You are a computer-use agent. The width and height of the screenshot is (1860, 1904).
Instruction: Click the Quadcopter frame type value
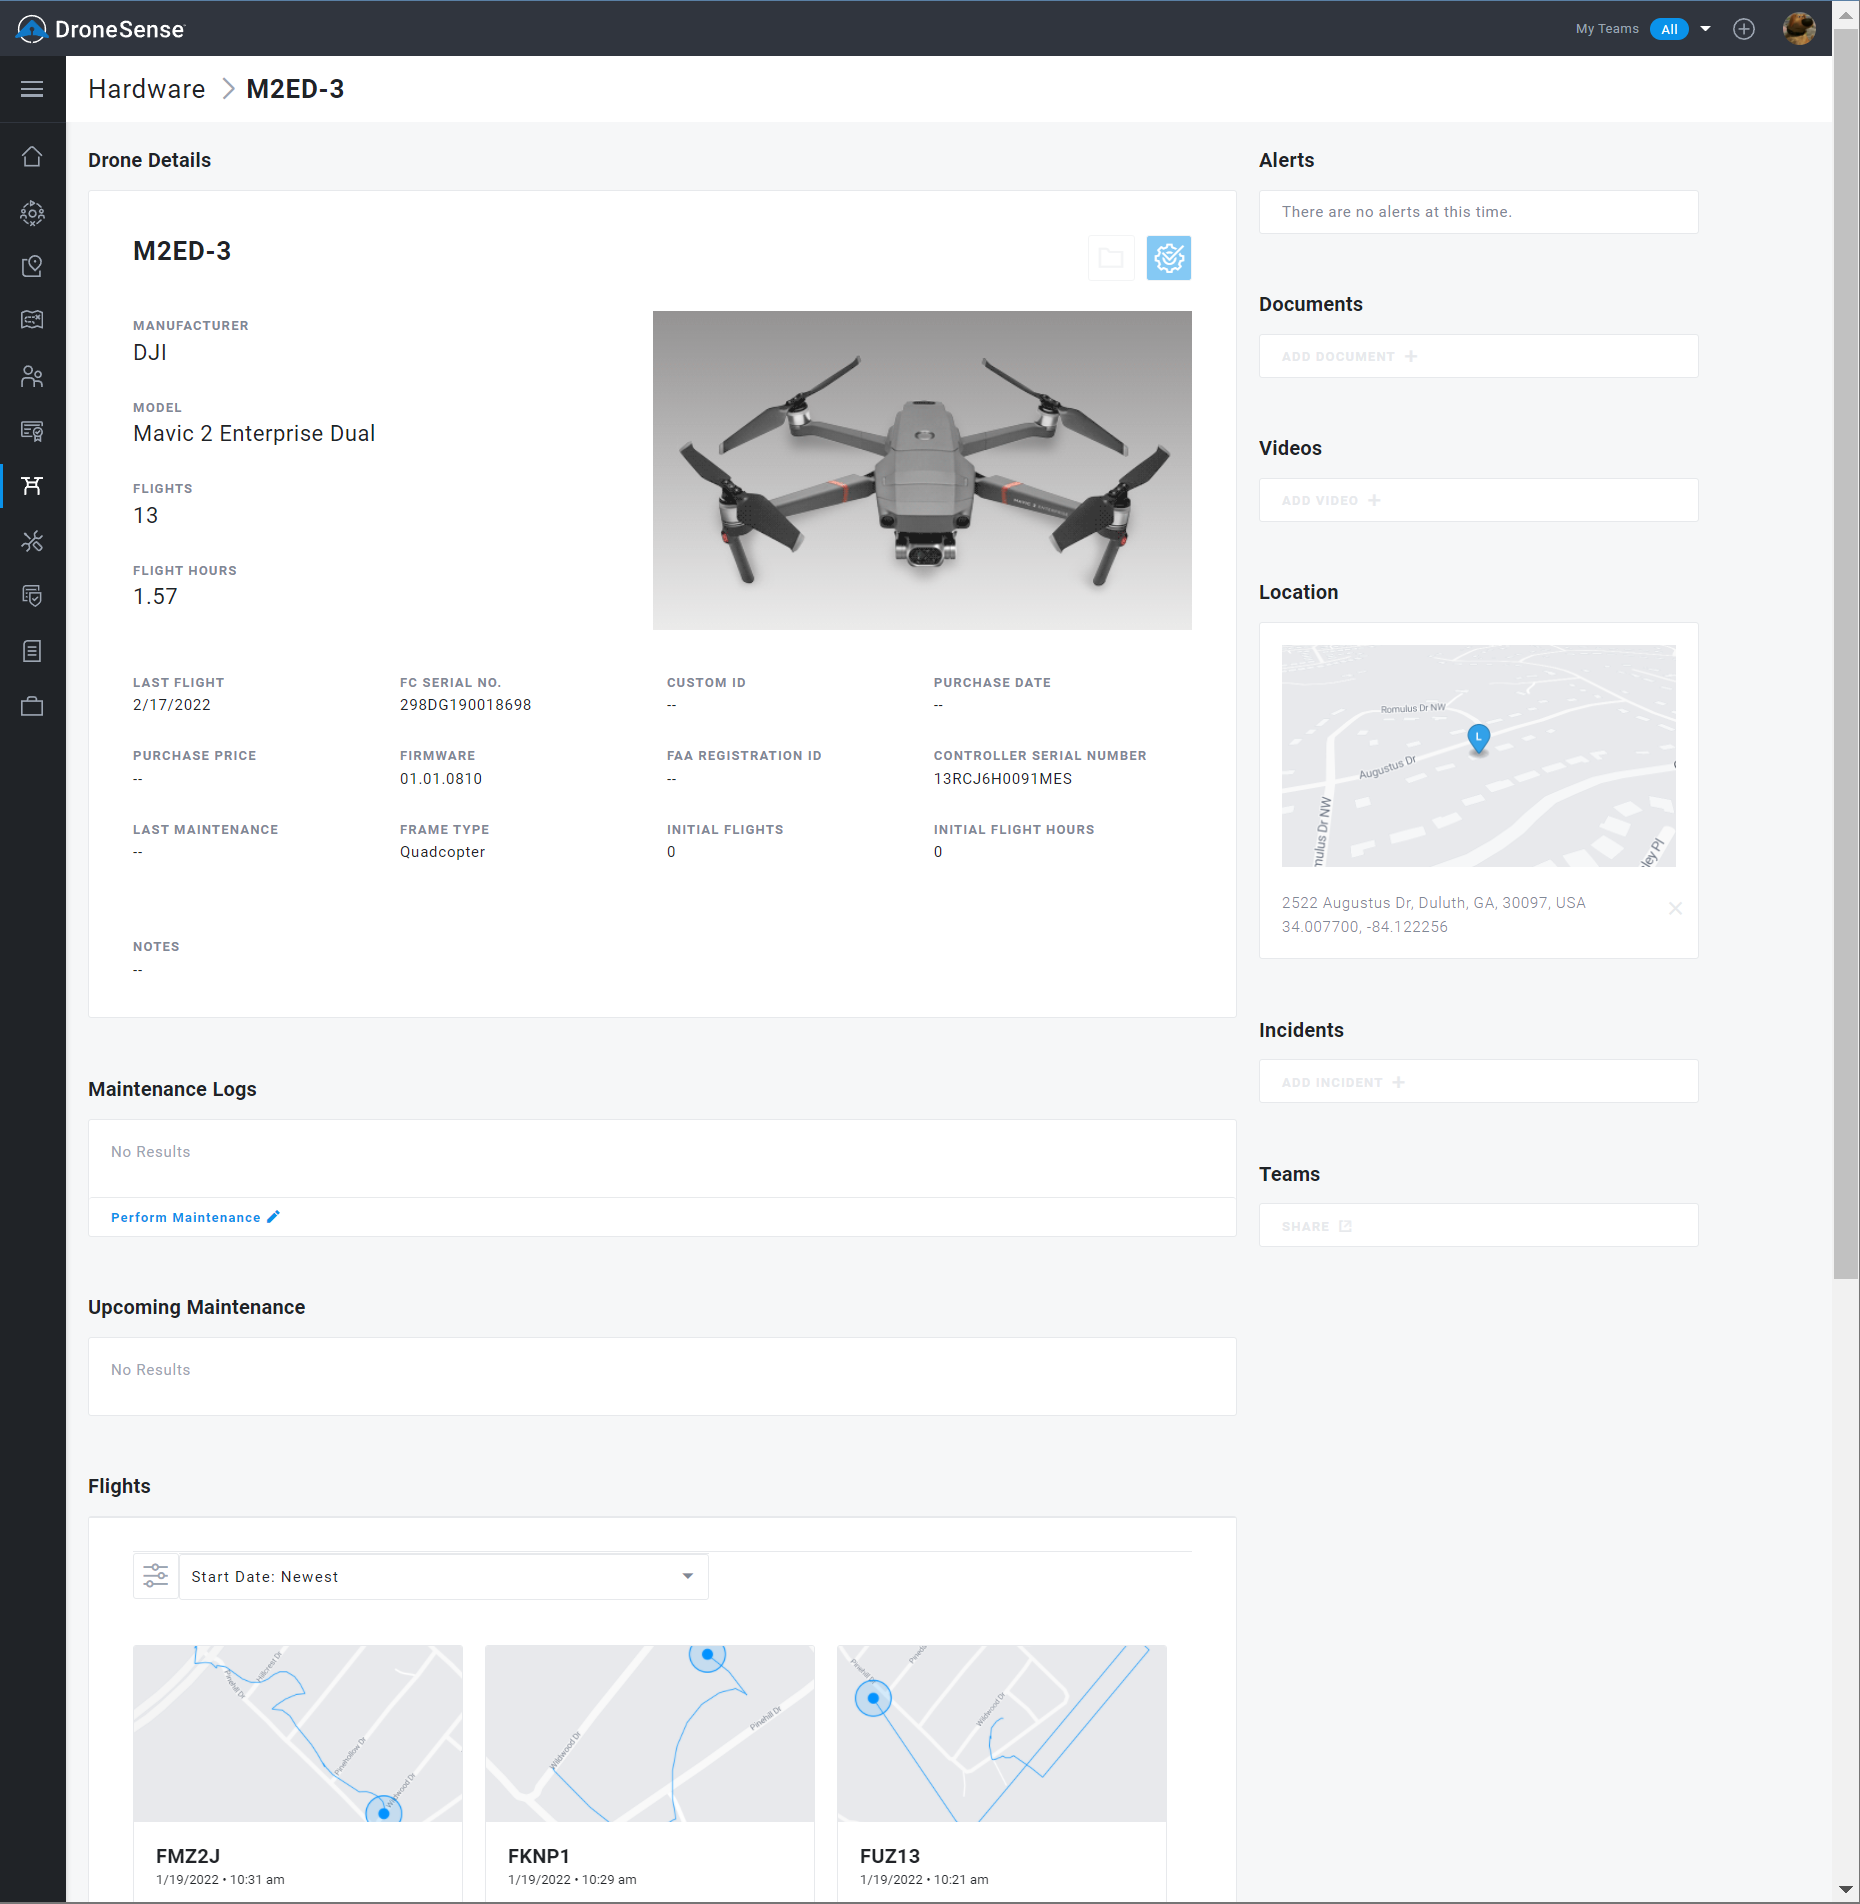point(442,851)
